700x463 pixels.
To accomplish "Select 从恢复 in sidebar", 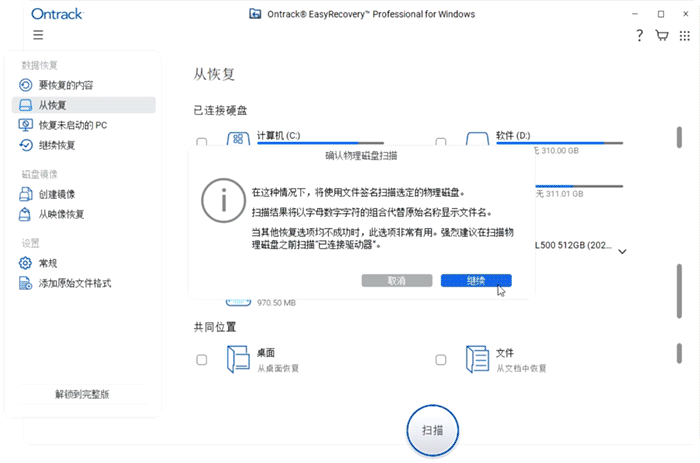I will (x=83, y=105).
